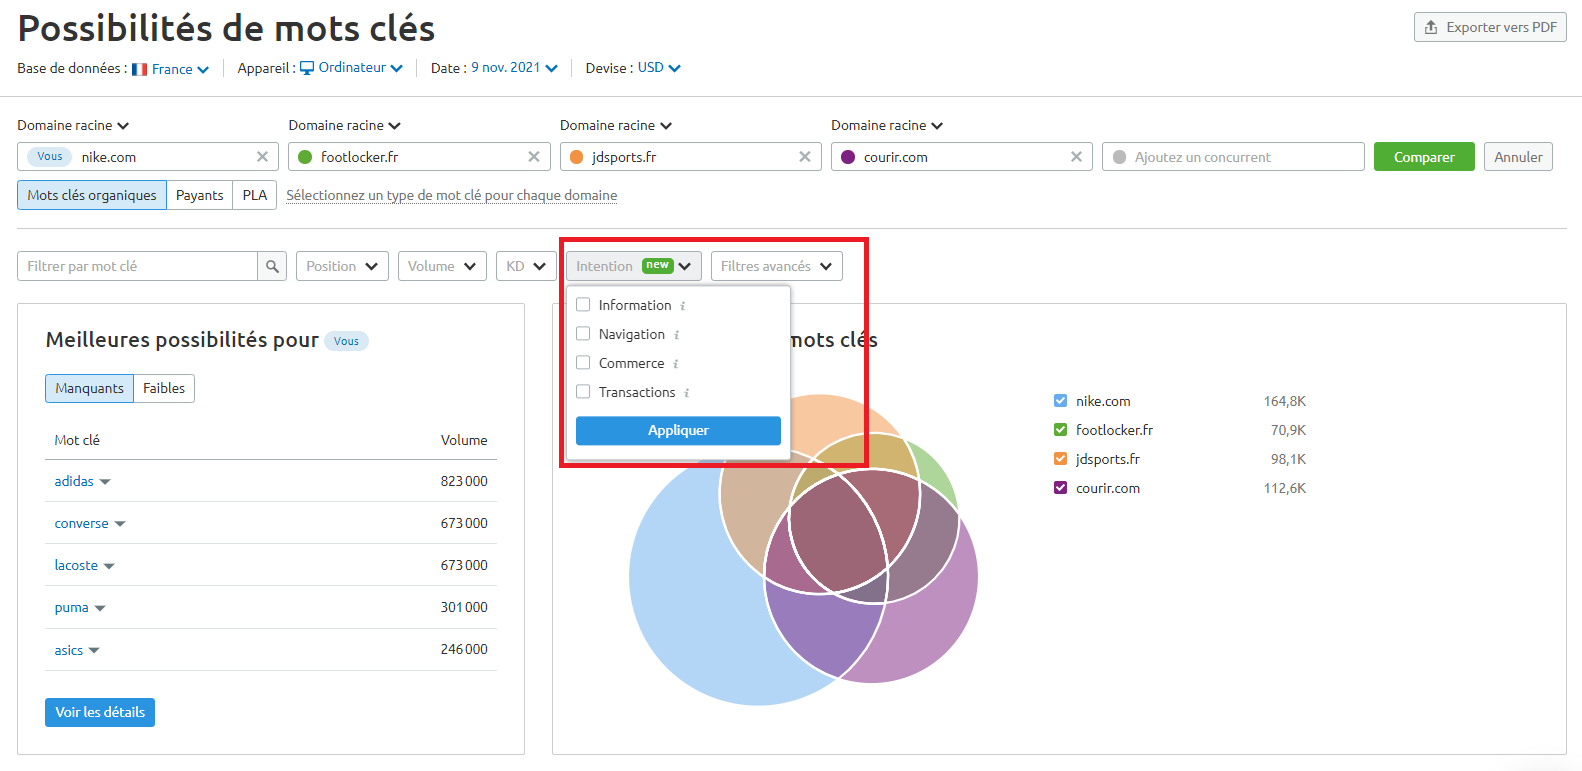1582x771 pixels.
Task: Open Domaine racine dropdown above nike.com
Action: [x=73, y=126]
